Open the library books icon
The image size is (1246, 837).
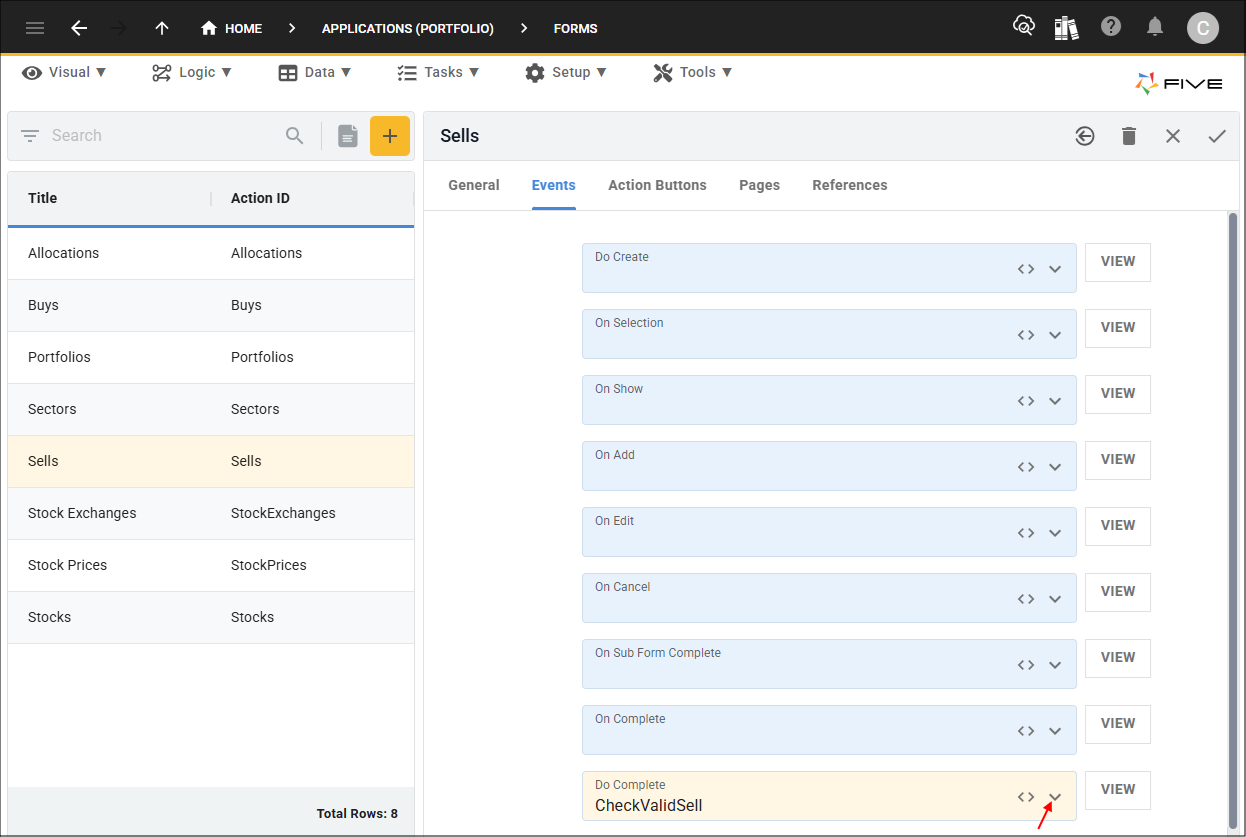coord(1066,27)
